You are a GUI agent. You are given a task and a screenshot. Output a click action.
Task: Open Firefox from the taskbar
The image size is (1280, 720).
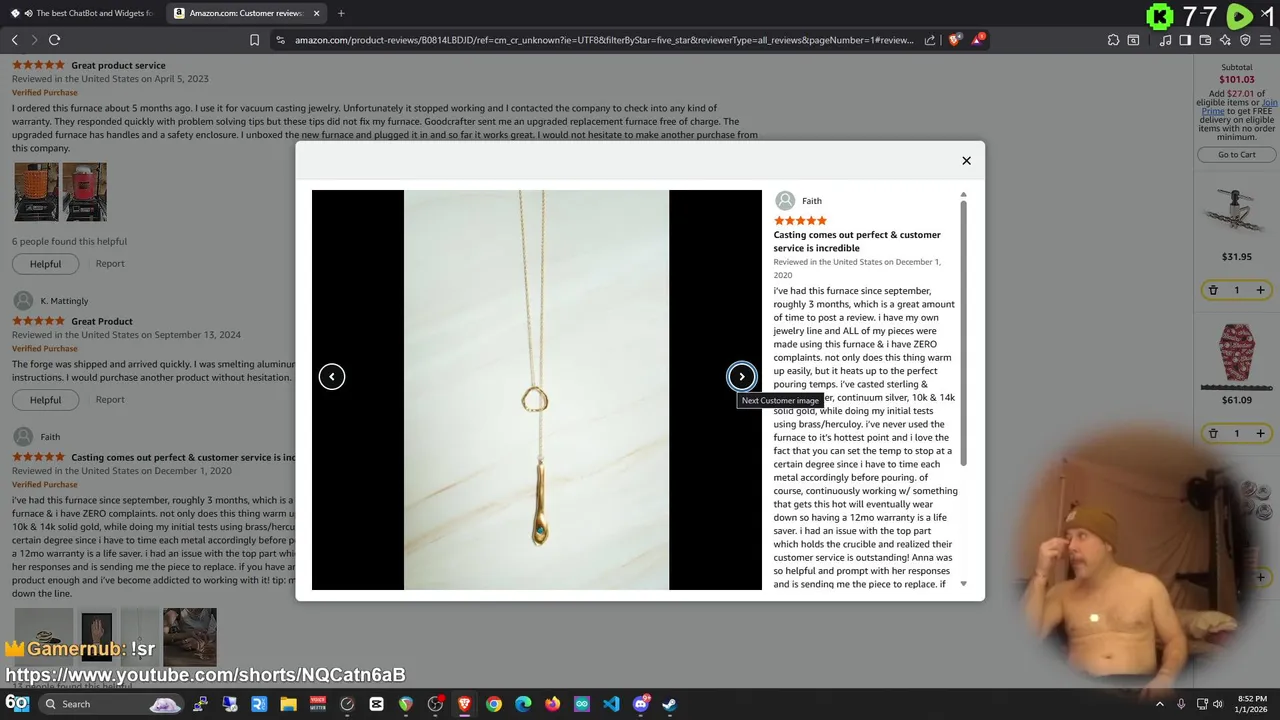point(552,704)
